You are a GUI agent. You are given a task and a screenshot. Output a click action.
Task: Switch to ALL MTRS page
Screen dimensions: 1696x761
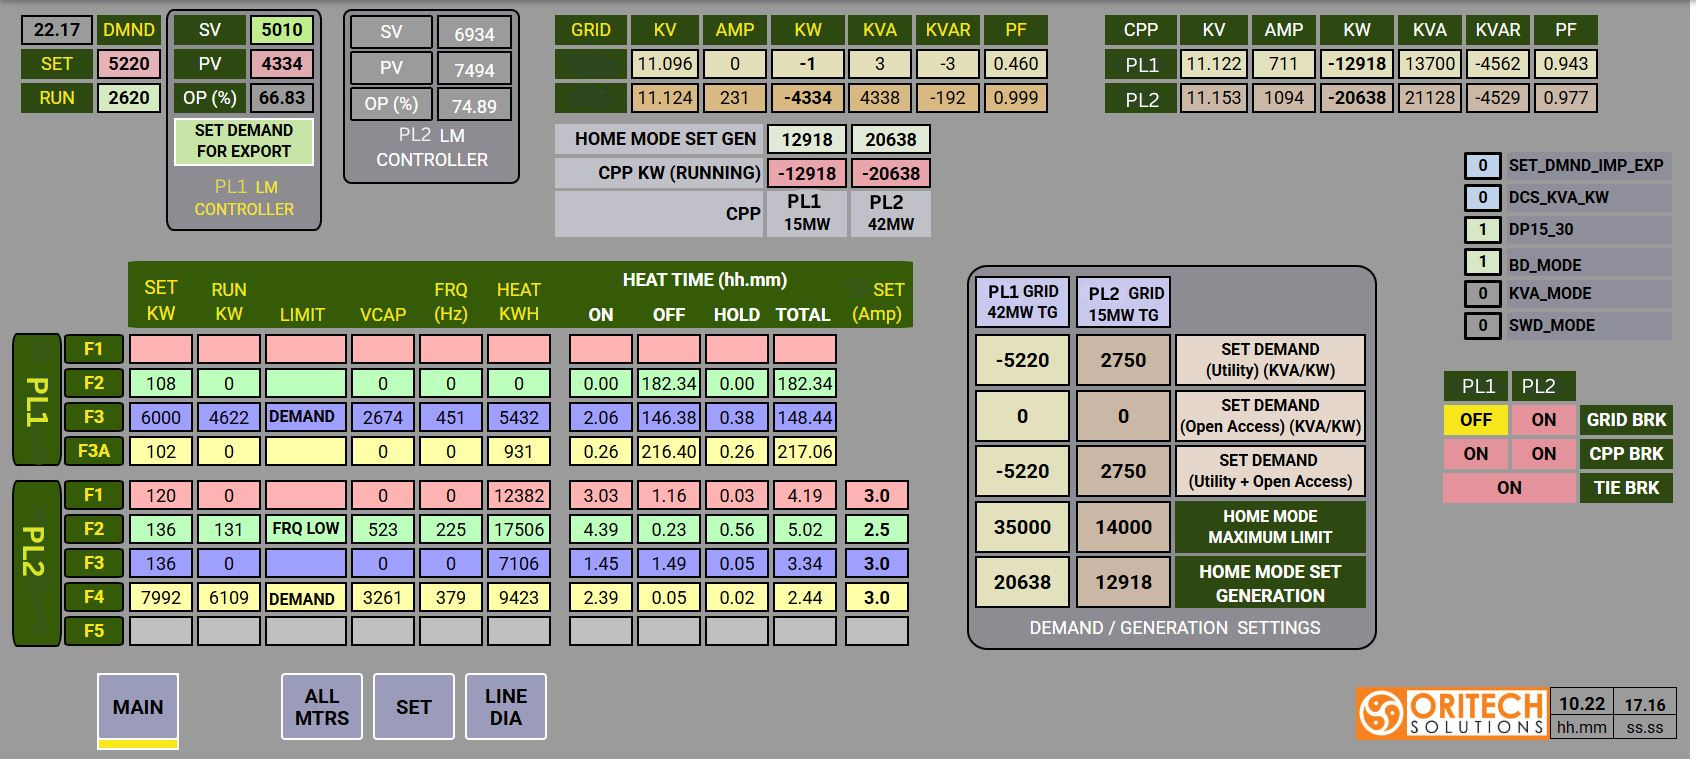tap(322, 707)
